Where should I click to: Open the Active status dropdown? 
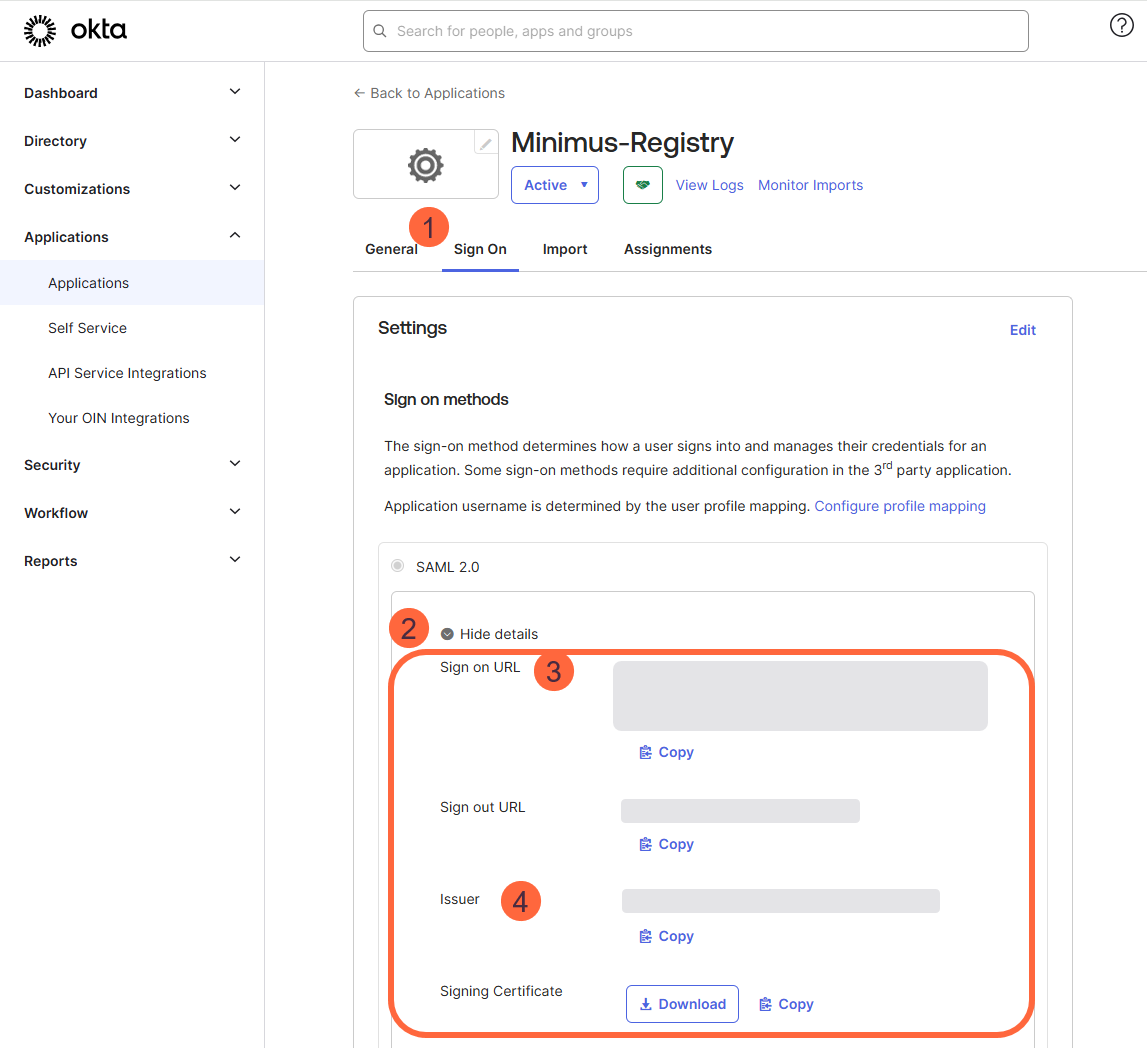tap(555, 185)
